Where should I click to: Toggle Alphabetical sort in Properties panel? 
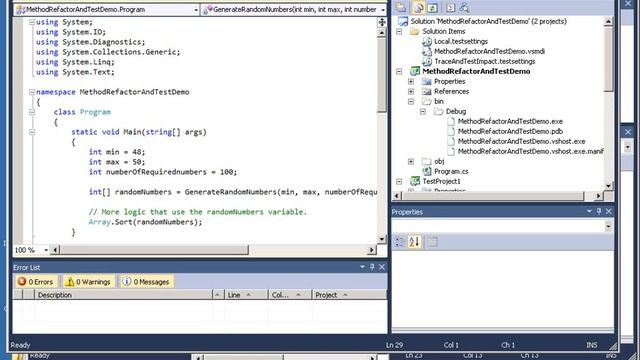[414, 242]
